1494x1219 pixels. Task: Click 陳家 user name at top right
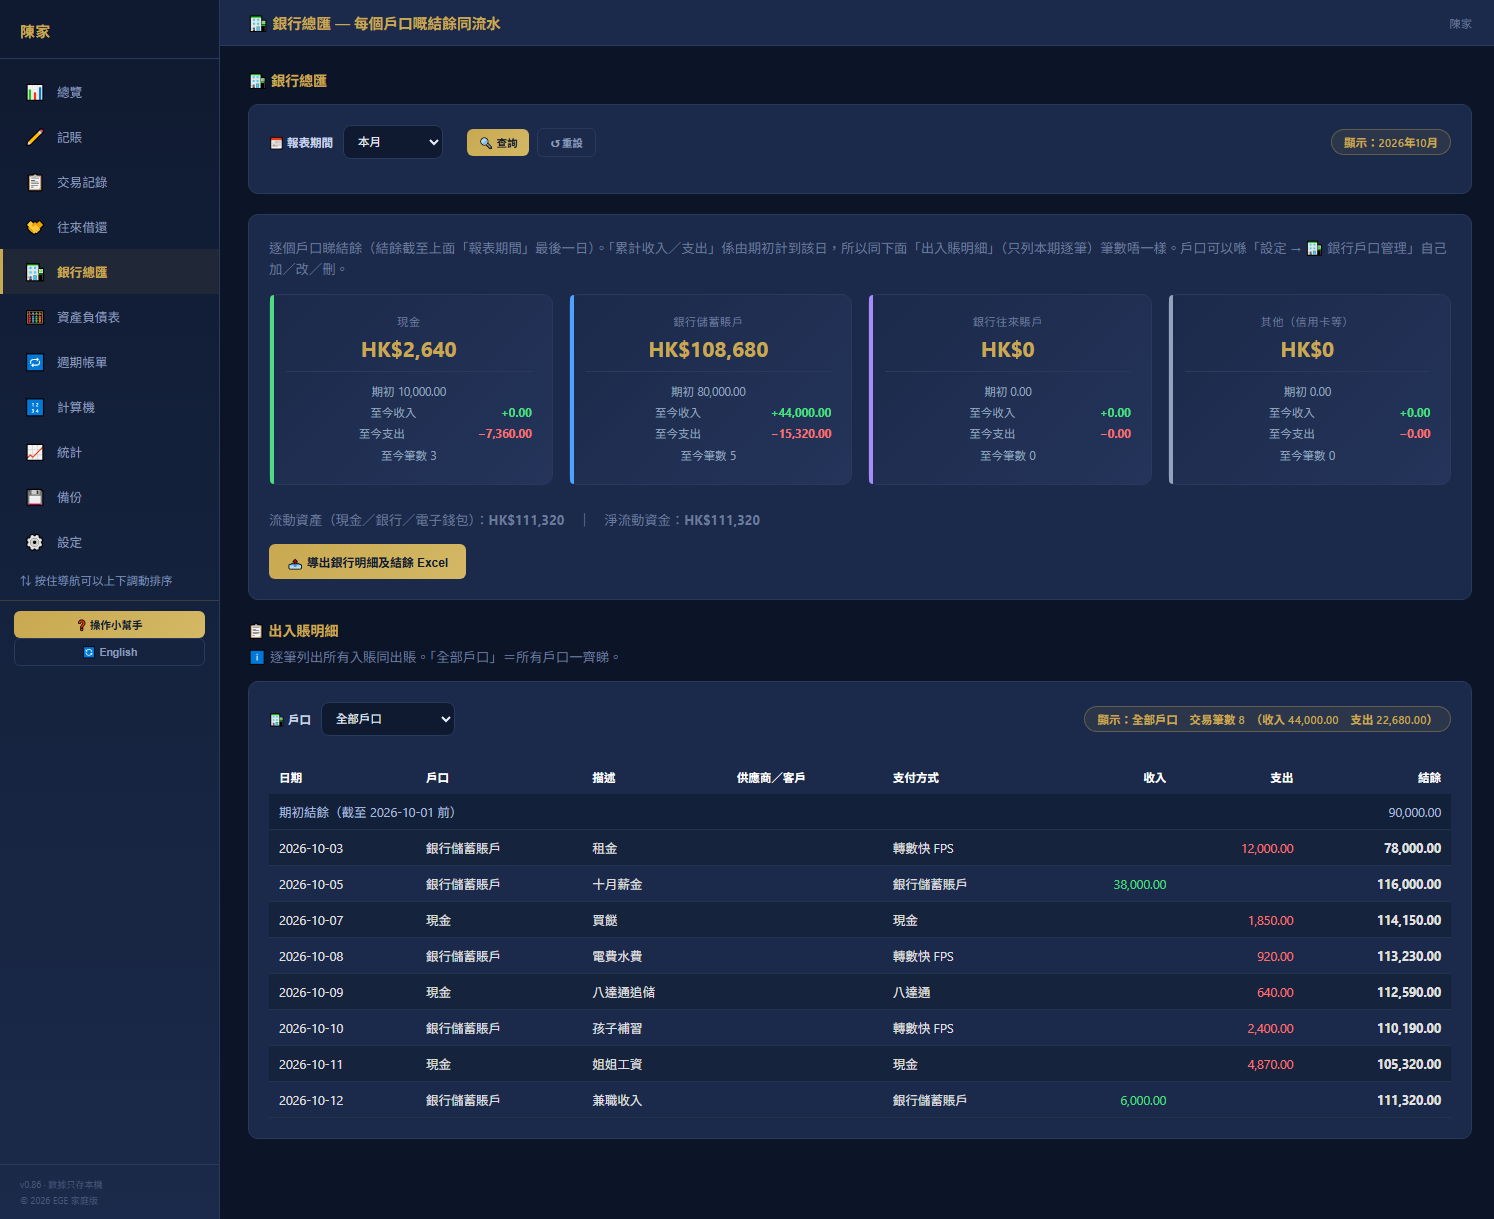tap(1461, 24)
